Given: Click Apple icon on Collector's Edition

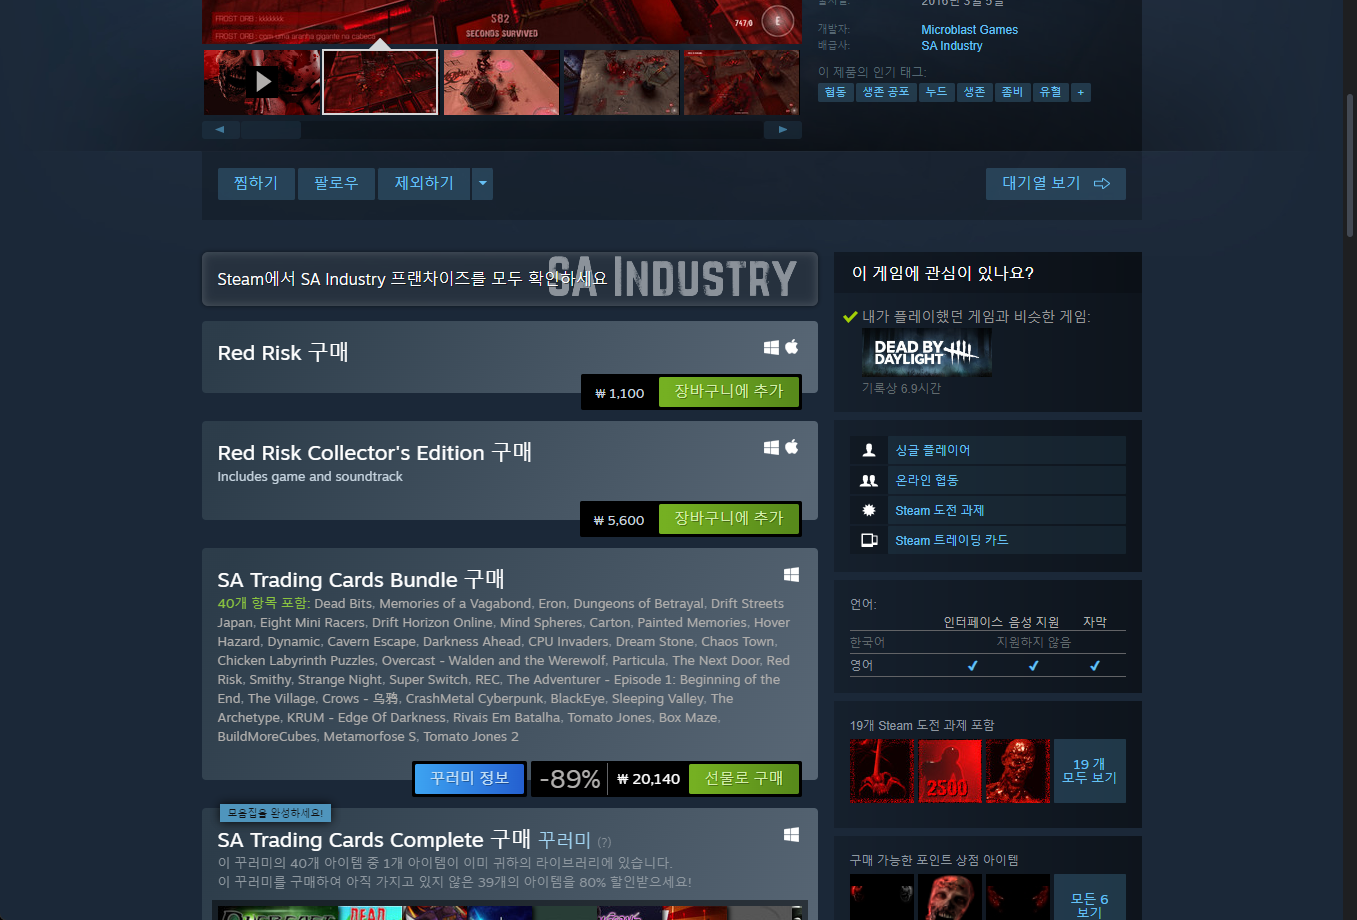Looking at the screenshot, I should [x=791, y=447].
